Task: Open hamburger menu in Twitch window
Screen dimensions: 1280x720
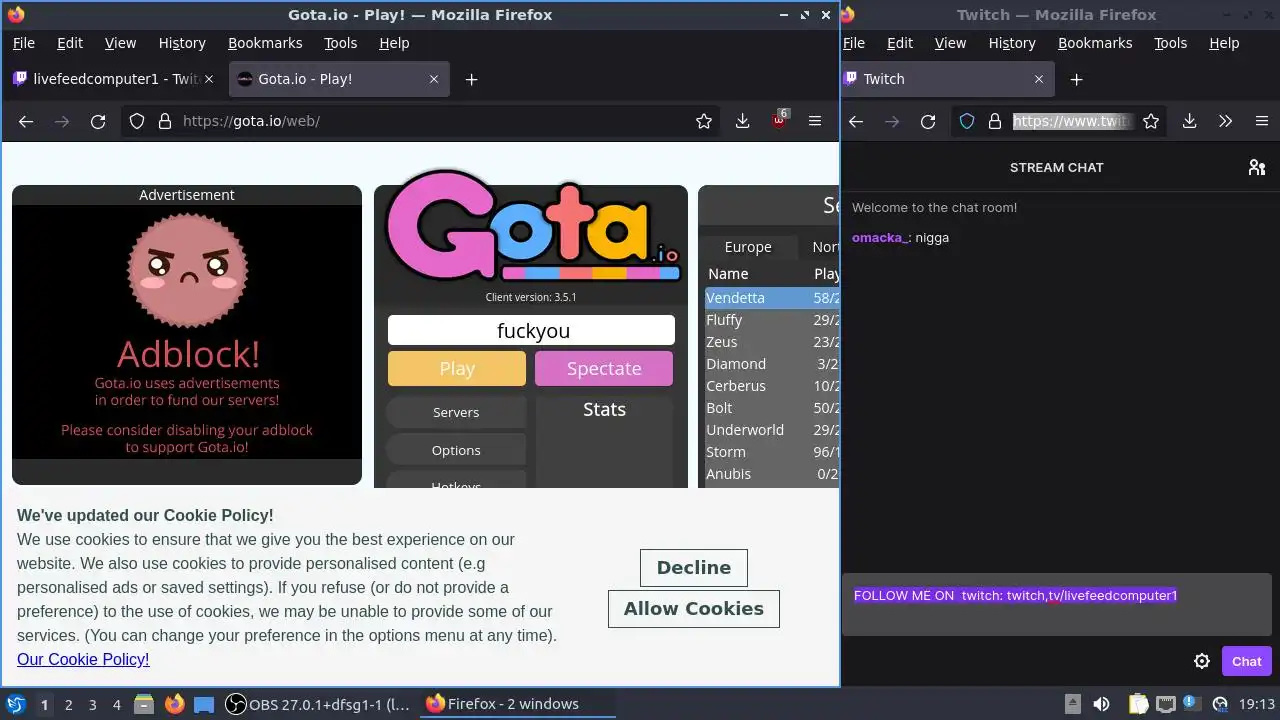Action: [x=1261, y=121]
